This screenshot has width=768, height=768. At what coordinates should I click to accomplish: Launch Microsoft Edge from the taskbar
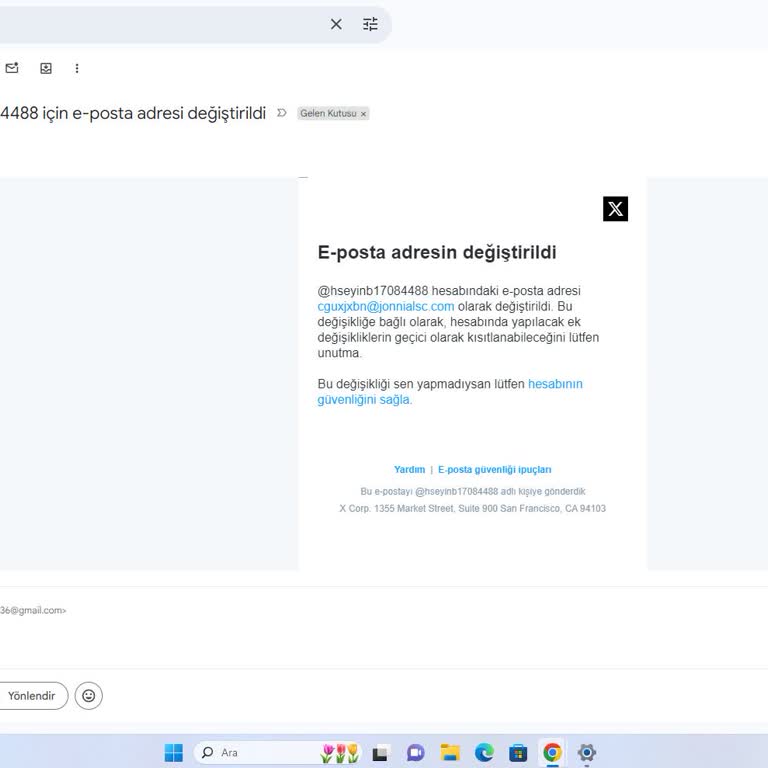(484, 752)
